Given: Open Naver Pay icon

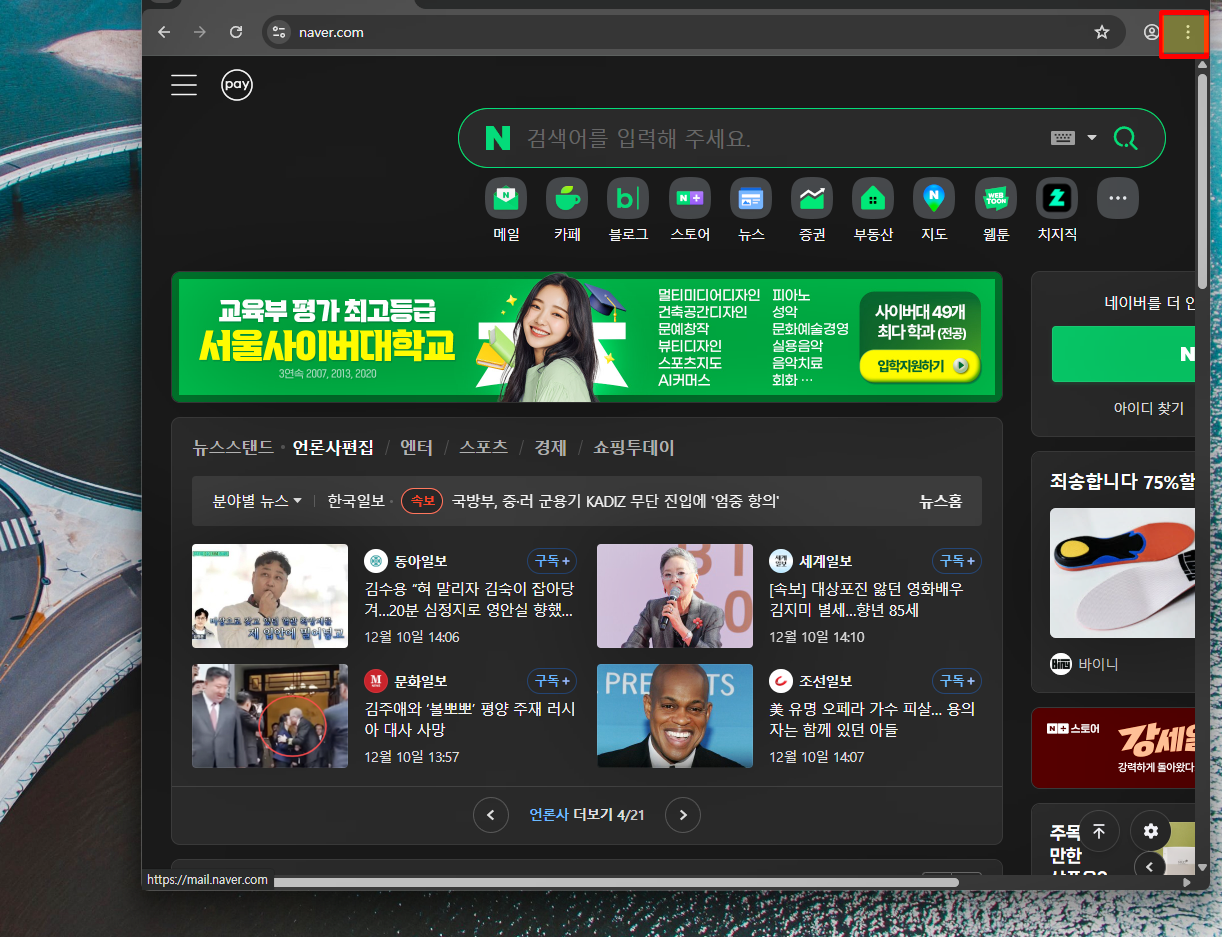Looking at the screenshot, I should click(237, 85).
